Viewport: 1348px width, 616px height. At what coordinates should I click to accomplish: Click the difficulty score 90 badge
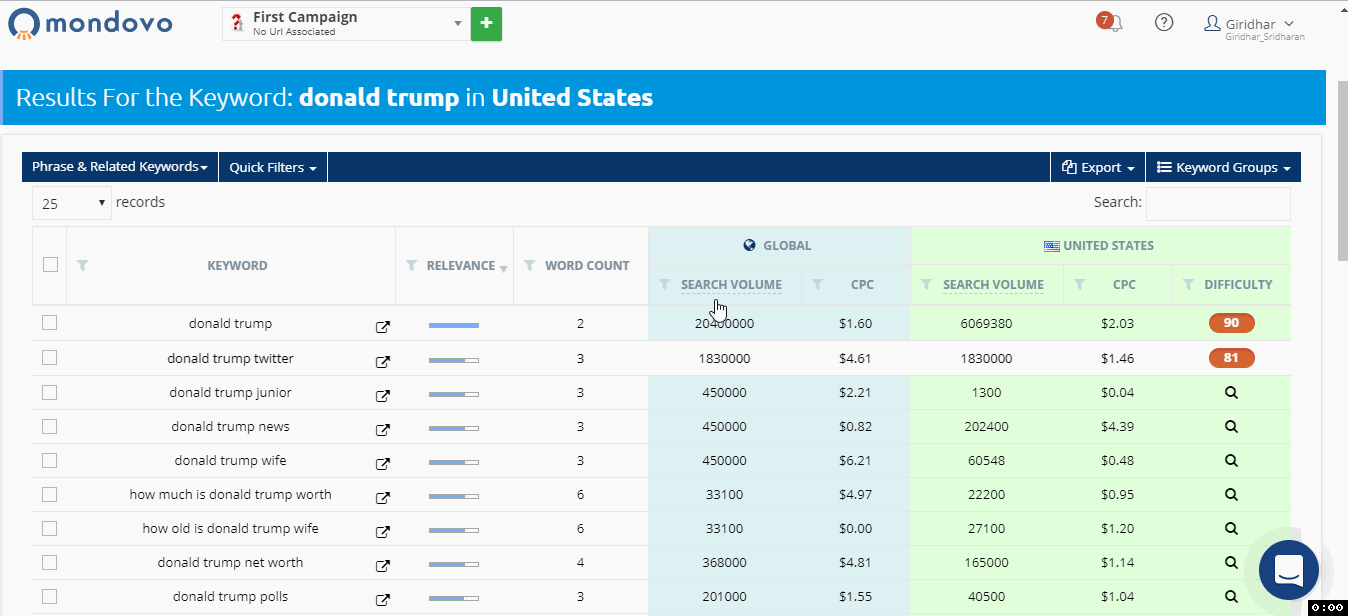[x=1231, y=323]
